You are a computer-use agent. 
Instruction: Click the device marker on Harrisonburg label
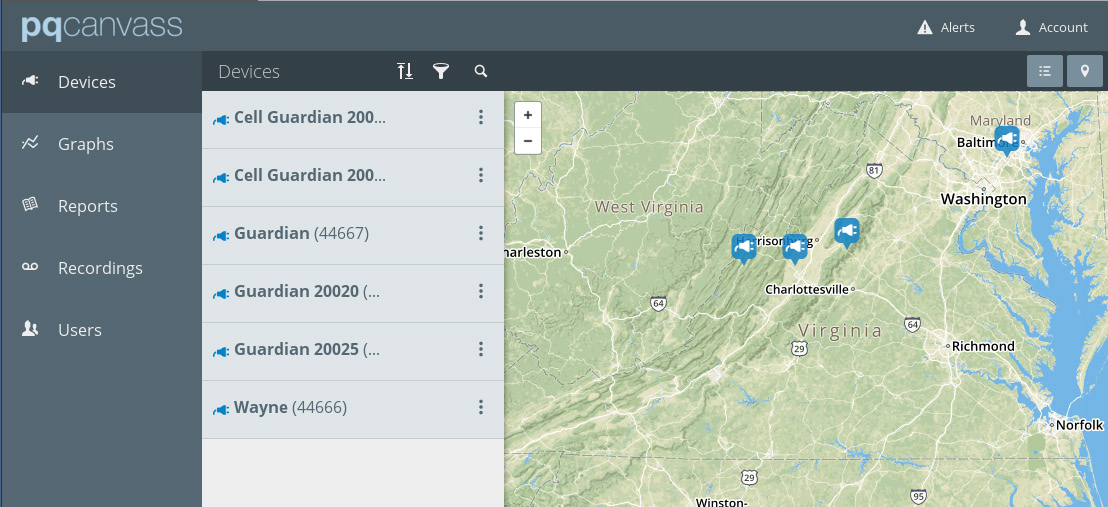pos(795,248)
